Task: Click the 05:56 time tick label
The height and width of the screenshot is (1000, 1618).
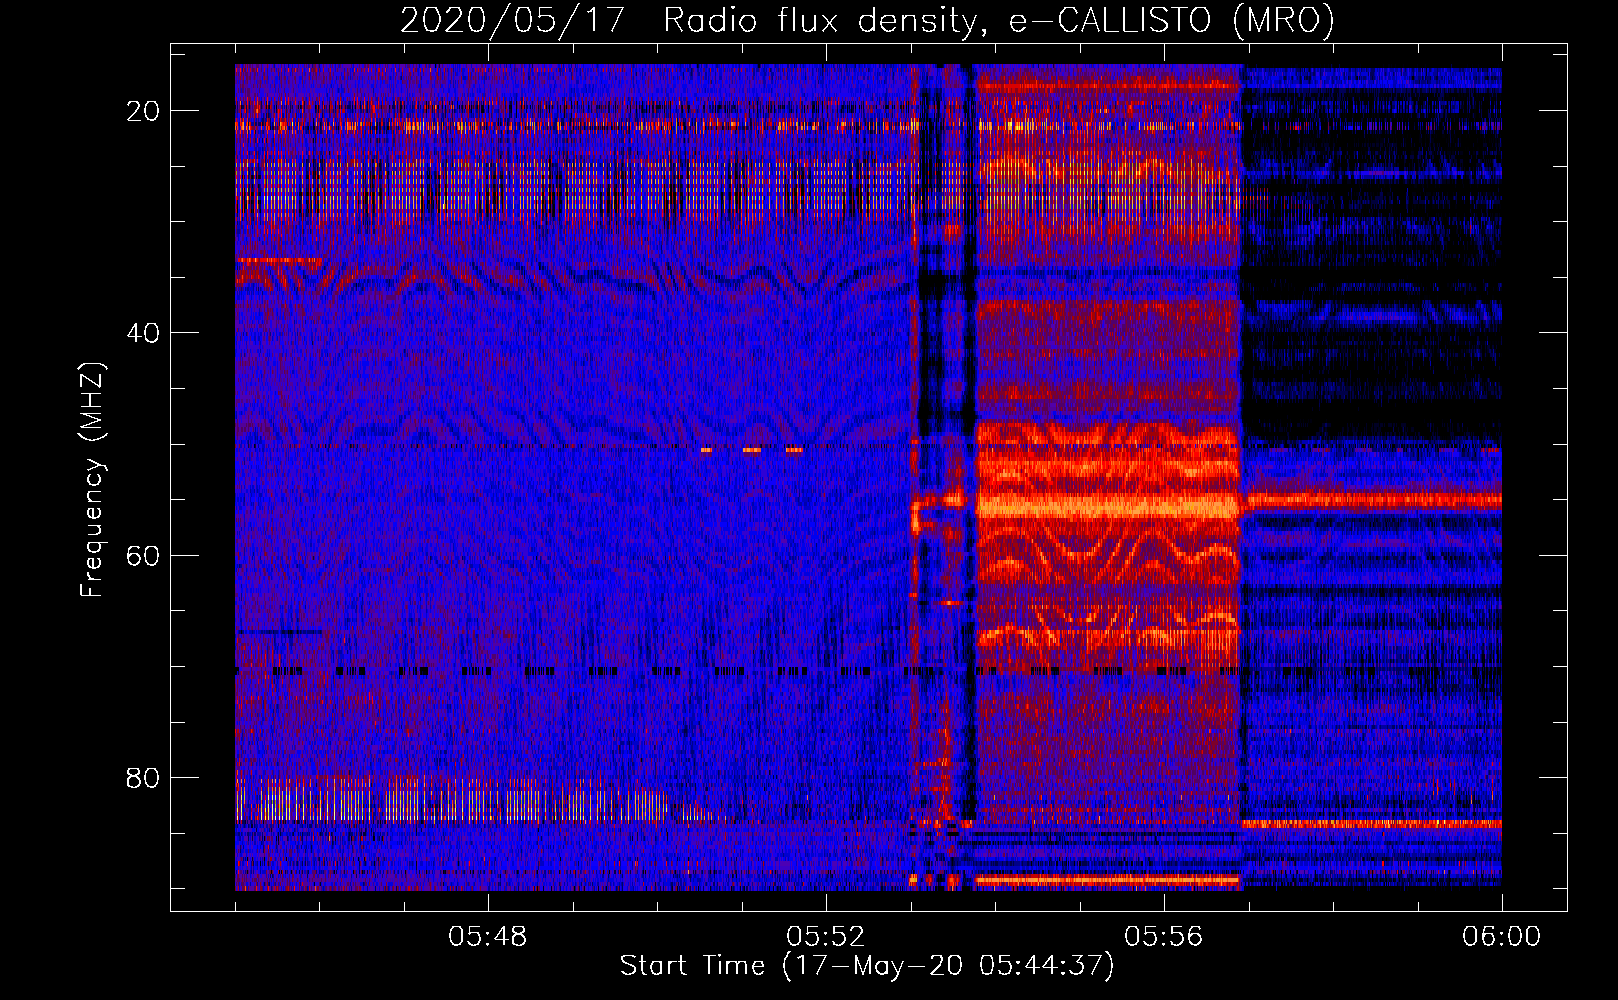Action: tap(1164, 937)
